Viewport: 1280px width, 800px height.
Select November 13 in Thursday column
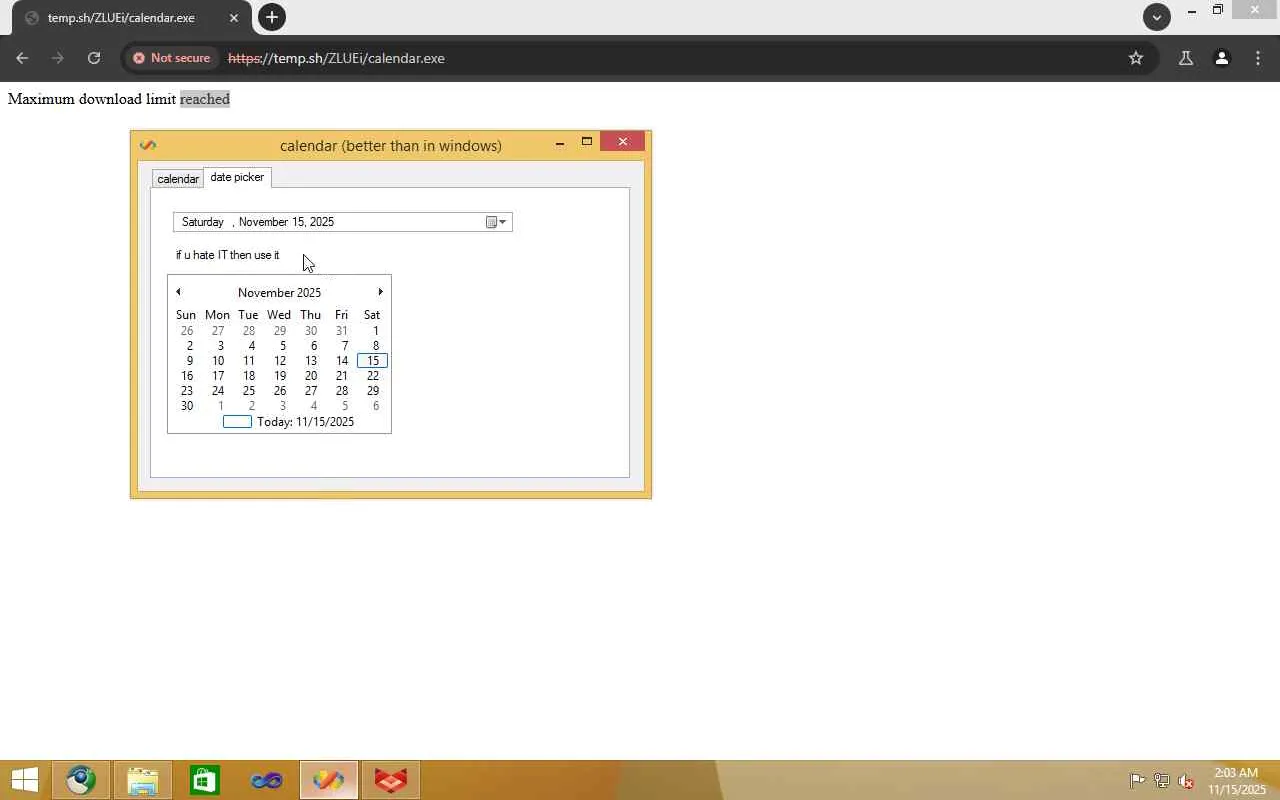(x=311, y=361)
